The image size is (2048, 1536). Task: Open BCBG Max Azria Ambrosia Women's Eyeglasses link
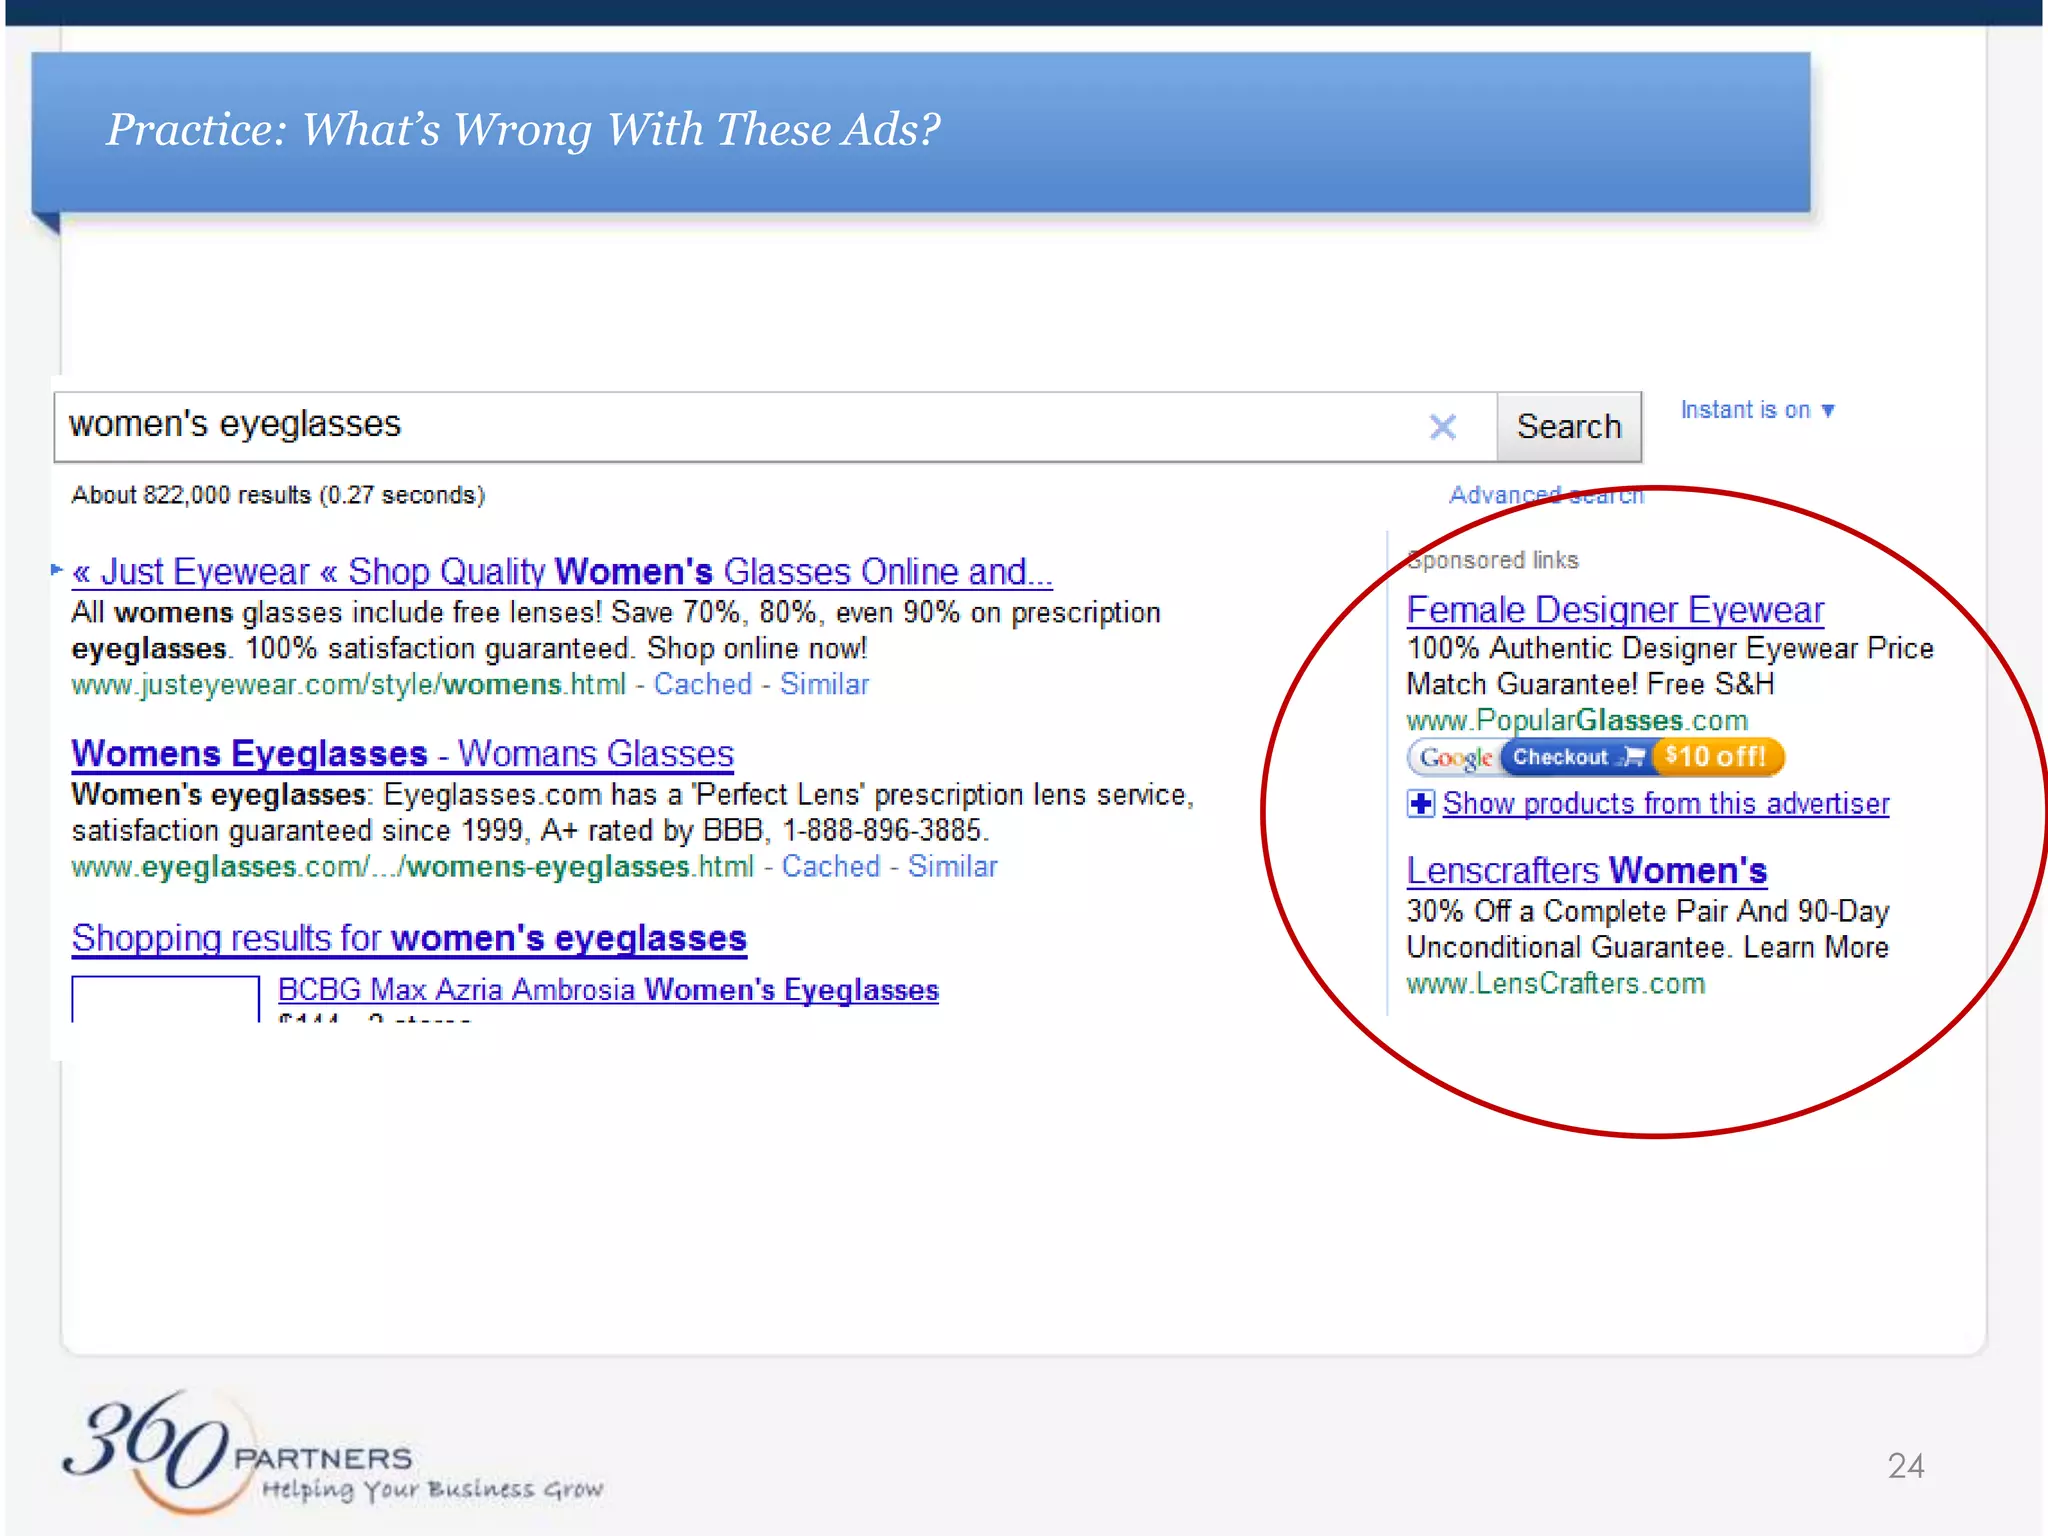click(x=608, y=990)
